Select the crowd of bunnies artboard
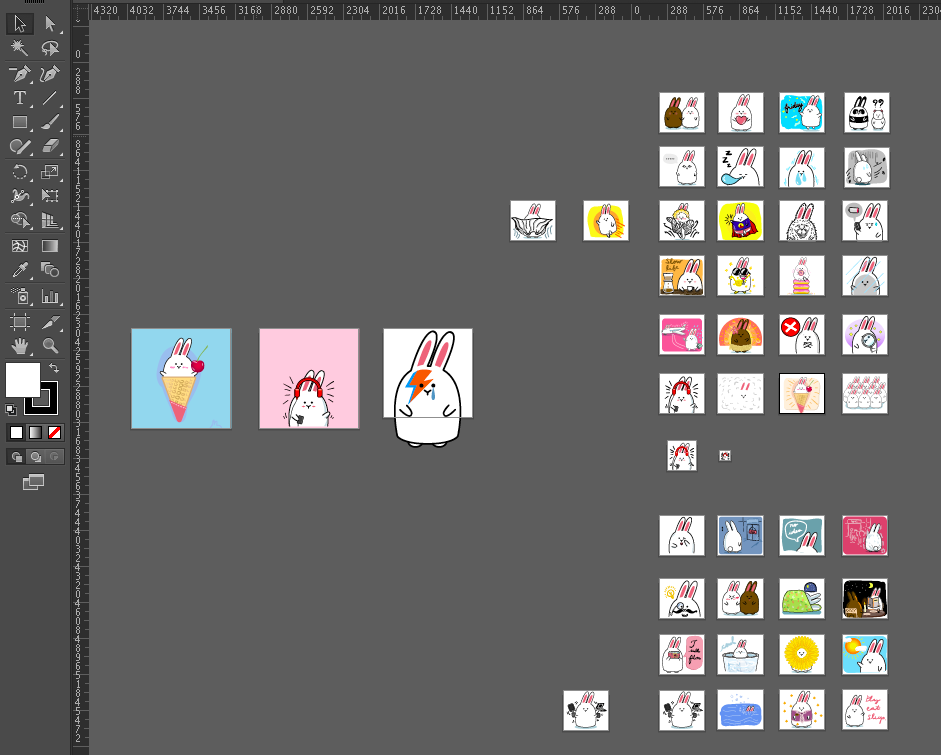 (x=865, y=394)
